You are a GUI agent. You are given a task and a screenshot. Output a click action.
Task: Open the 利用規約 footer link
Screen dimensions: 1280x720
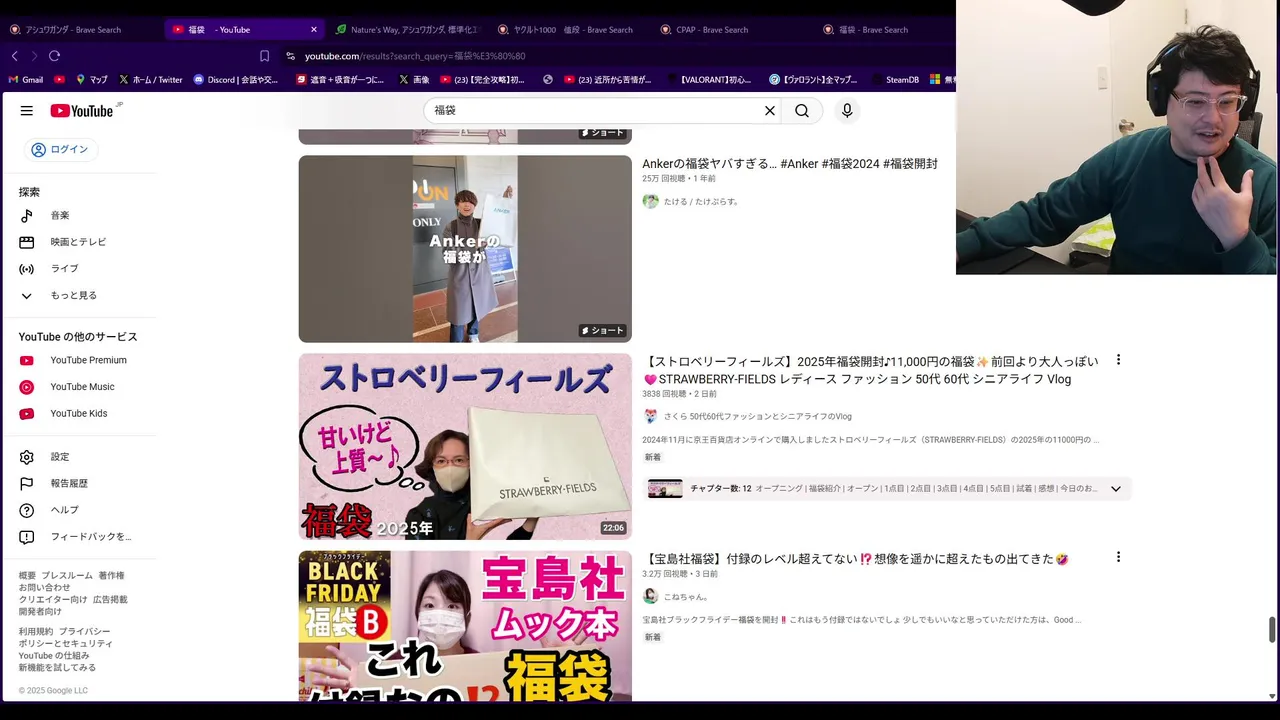36,632
